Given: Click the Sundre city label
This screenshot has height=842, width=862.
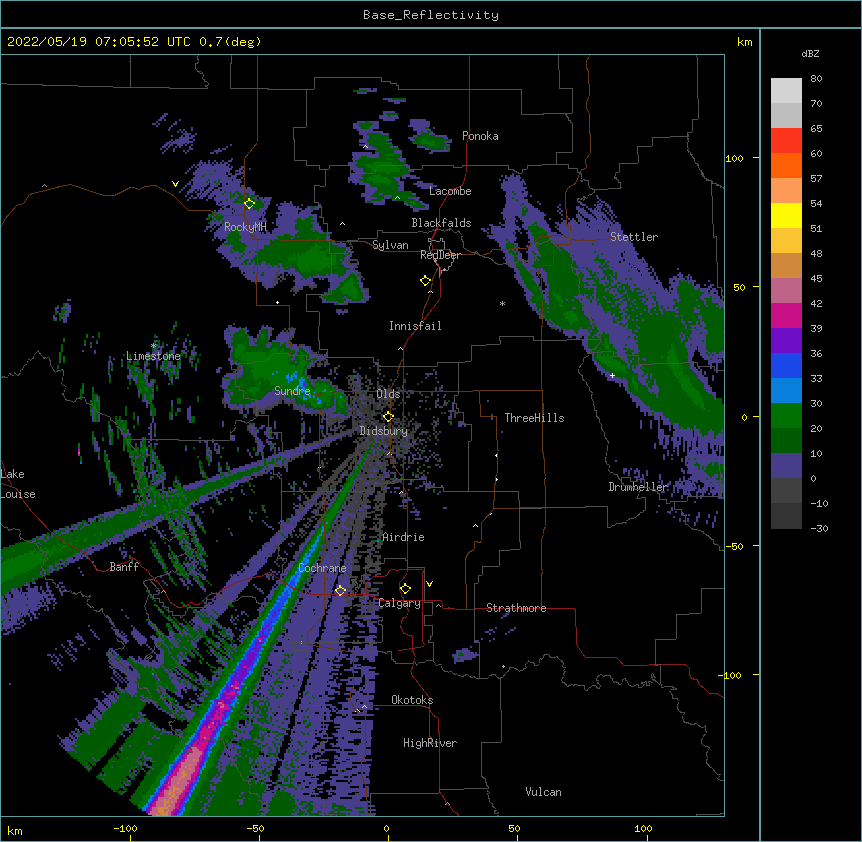Looking at the screenshot, I should pos(292,391).
